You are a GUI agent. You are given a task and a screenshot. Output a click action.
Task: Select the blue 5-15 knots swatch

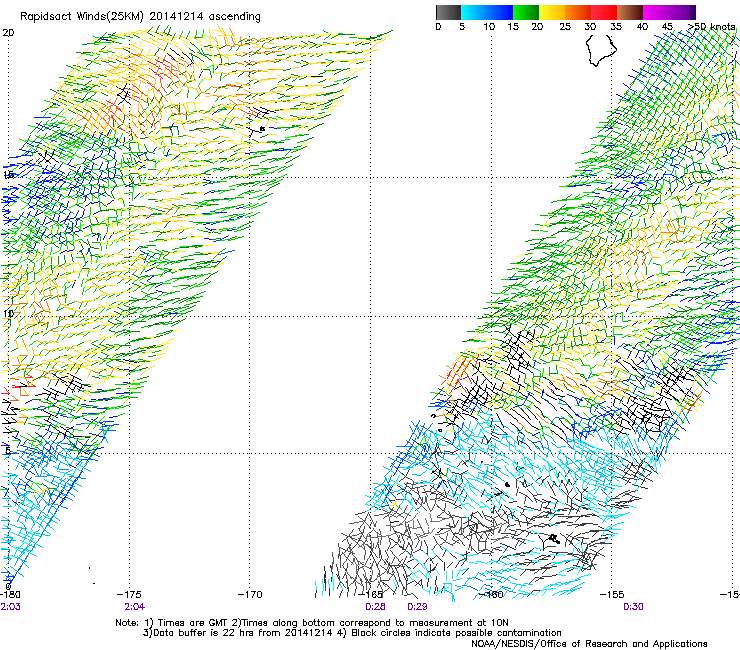(487, 12)
